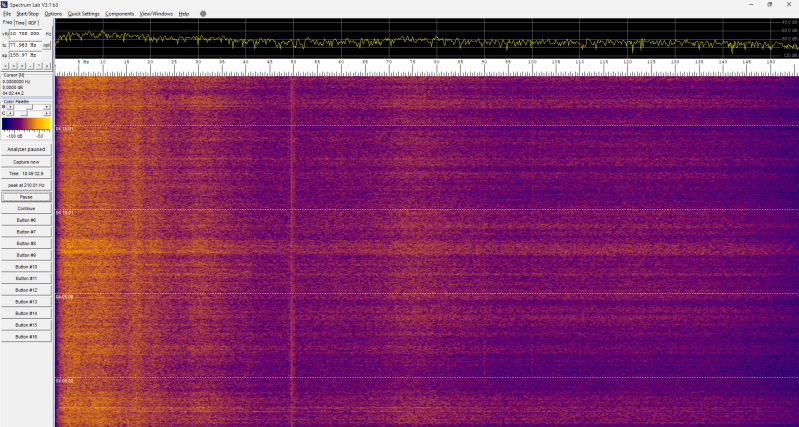Click Button #10

26,267
